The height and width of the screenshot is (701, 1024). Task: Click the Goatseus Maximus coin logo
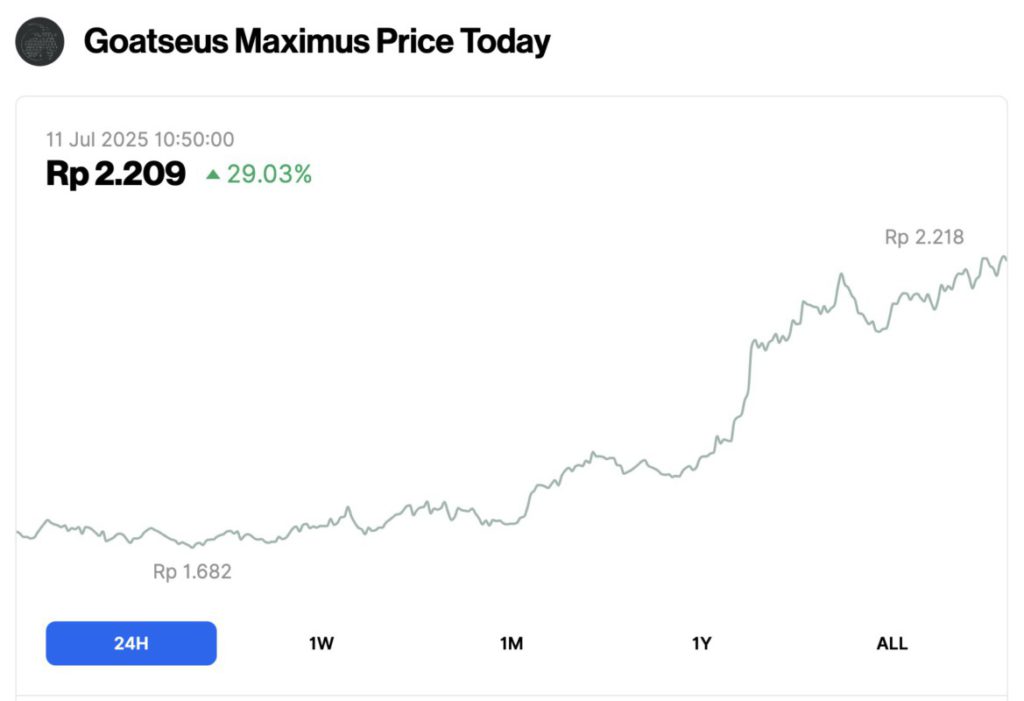[40, 42]
